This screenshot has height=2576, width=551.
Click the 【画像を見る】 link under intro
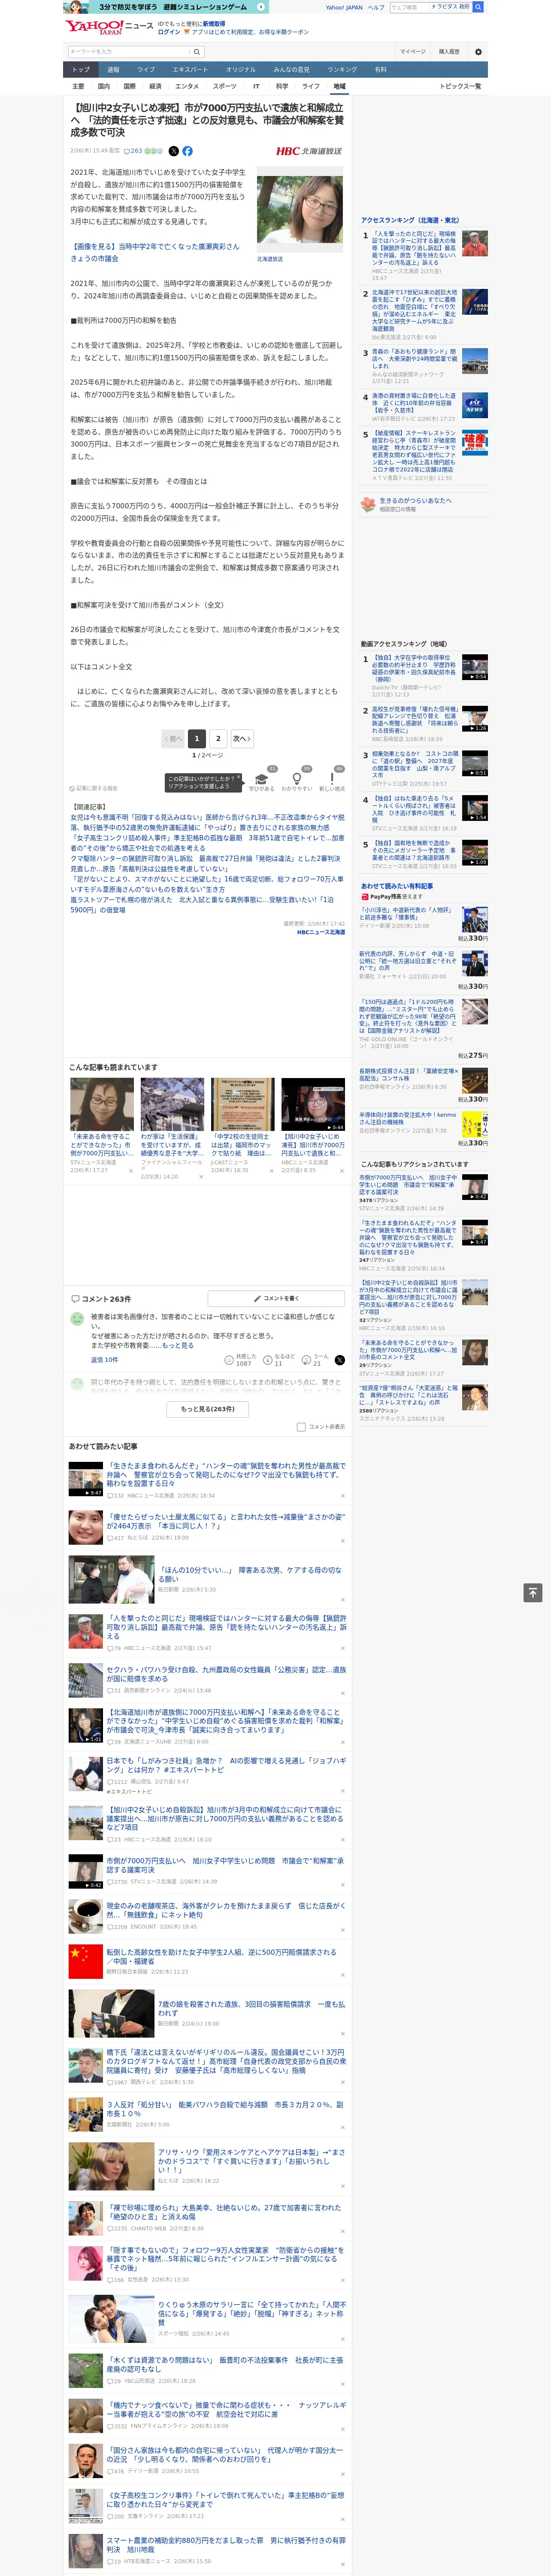coord(154,252)
